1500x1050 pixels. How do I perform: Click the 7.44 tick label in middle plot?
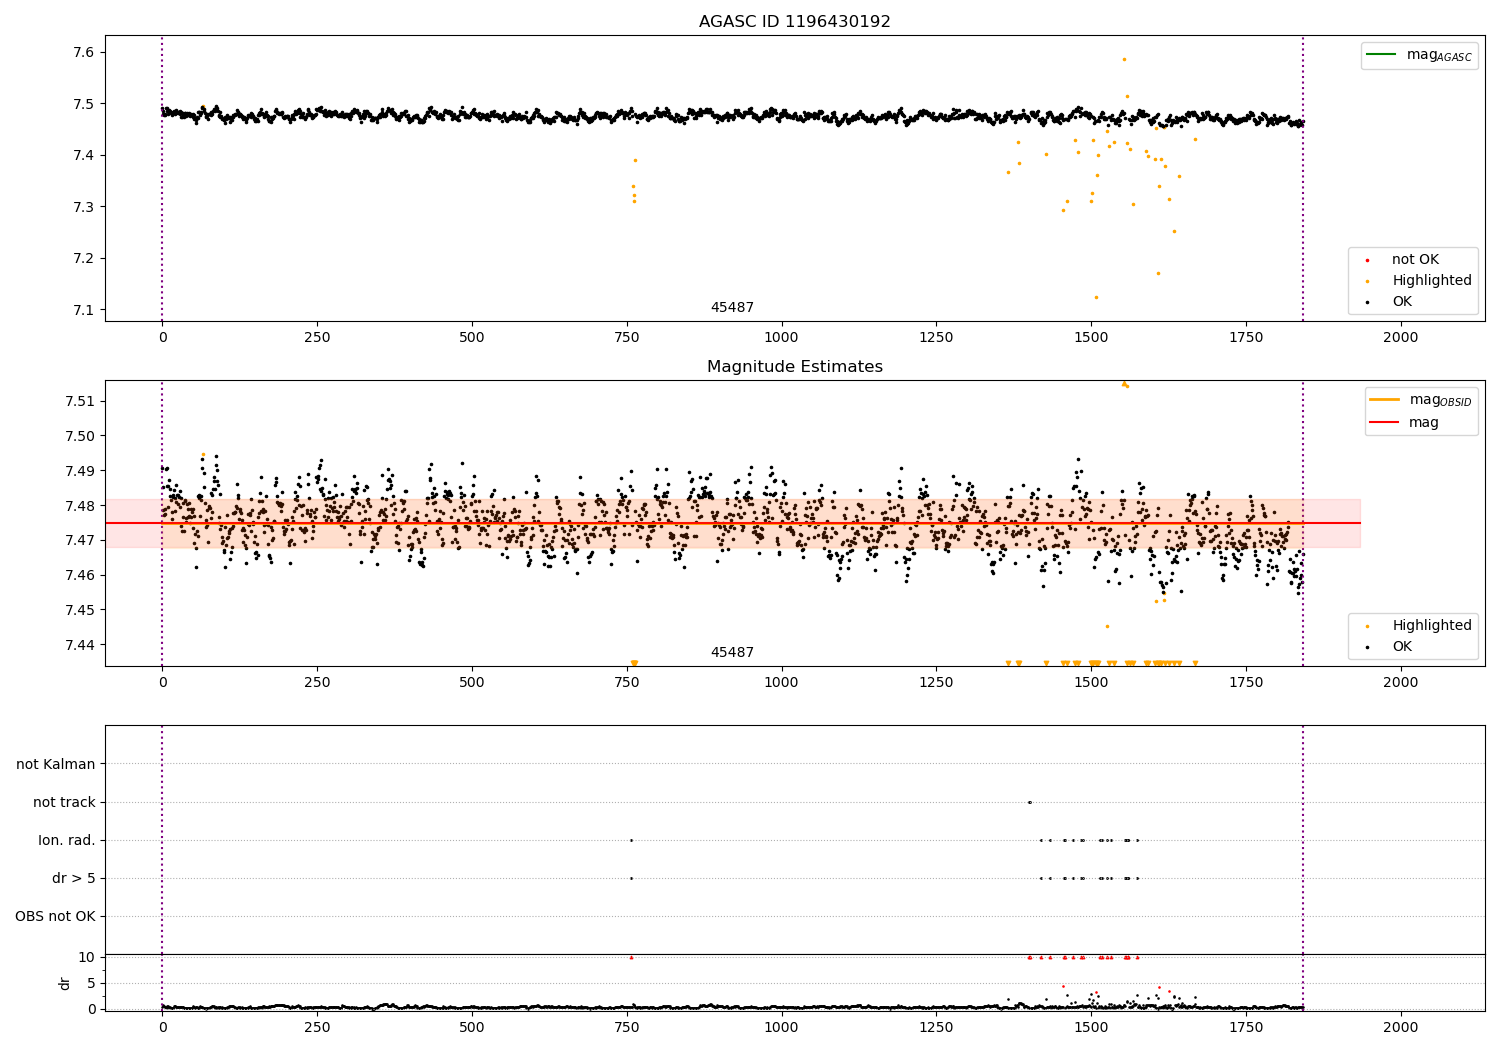(78, 645)
